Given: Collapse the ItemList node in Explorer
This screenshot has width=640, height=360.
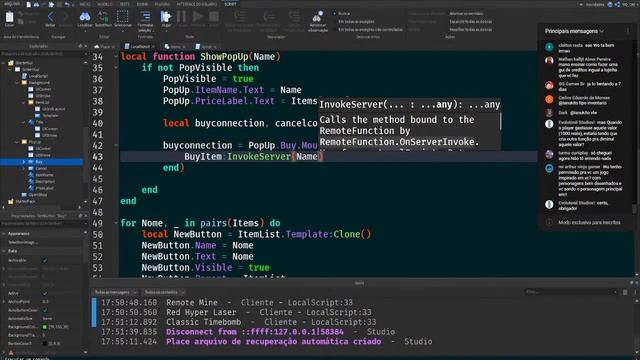Looking at the screenshot, I should (24, 102).
